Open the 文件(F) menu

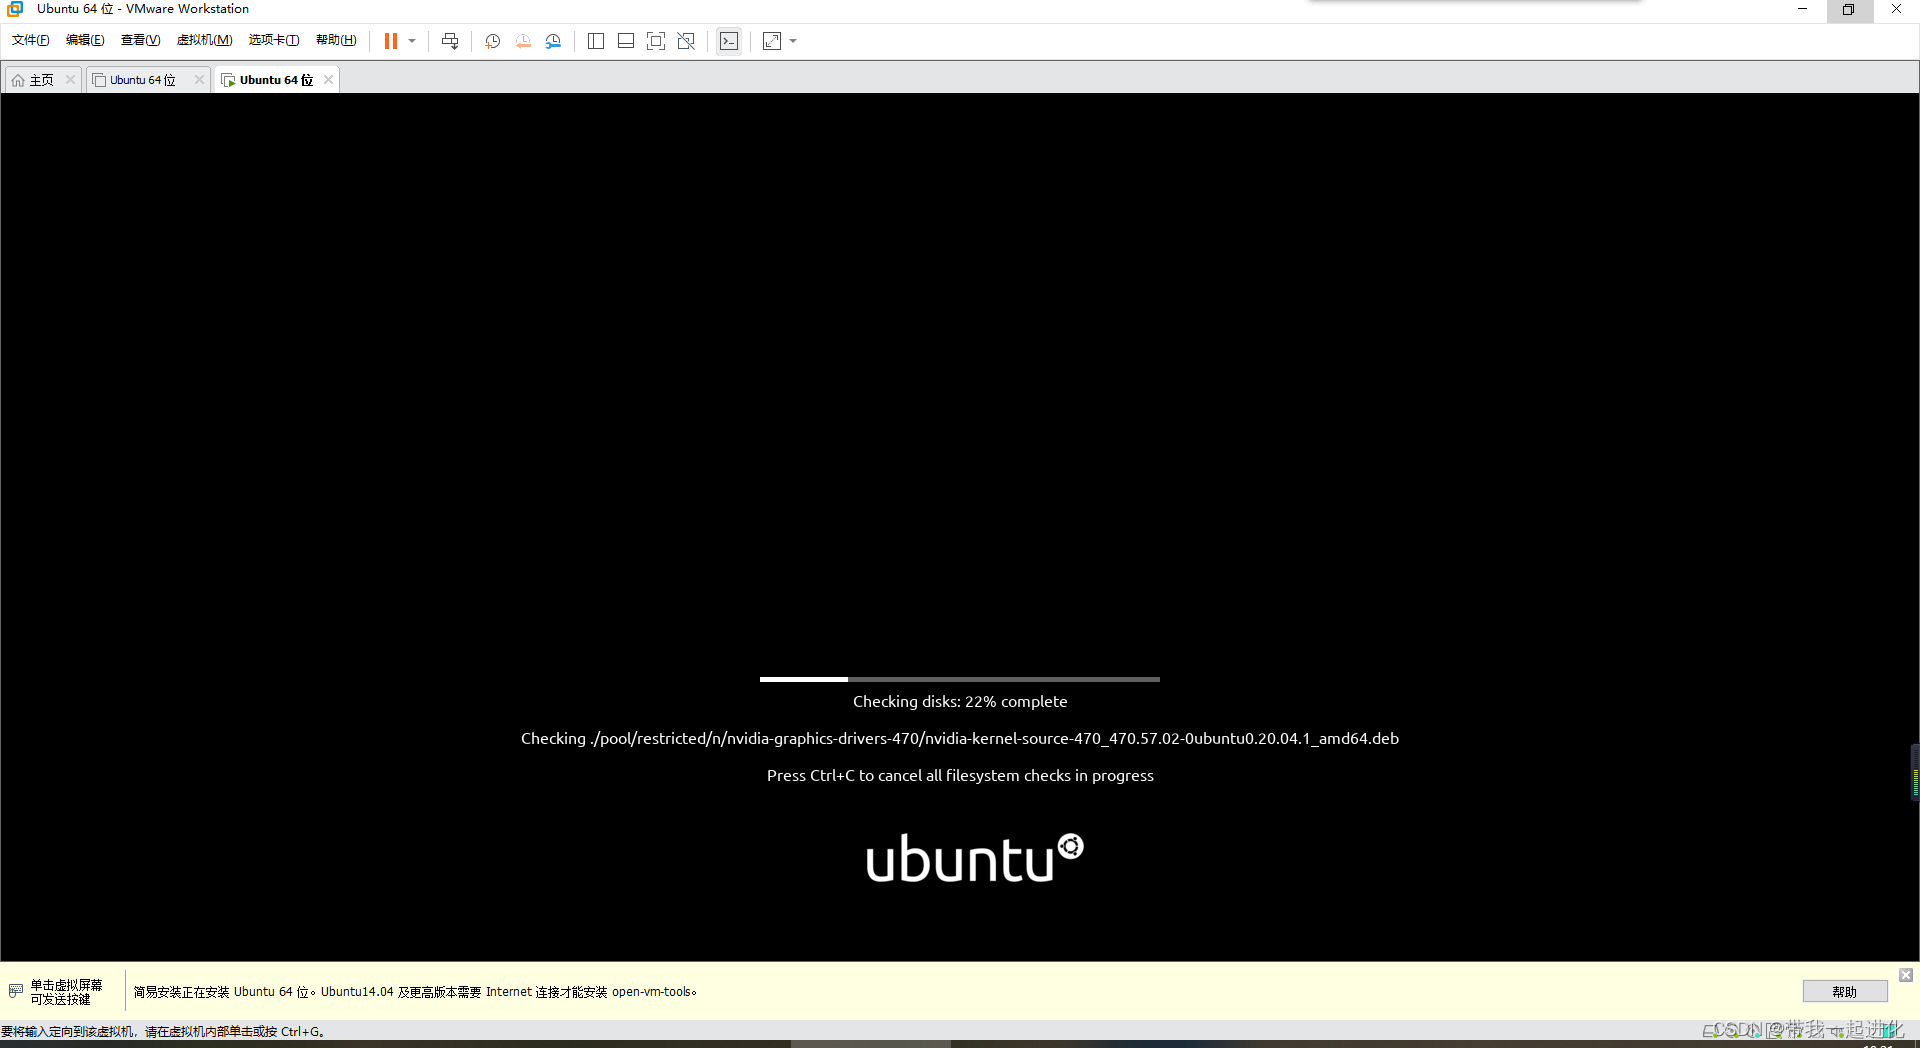pyautogui.click(x=30, y=40)
